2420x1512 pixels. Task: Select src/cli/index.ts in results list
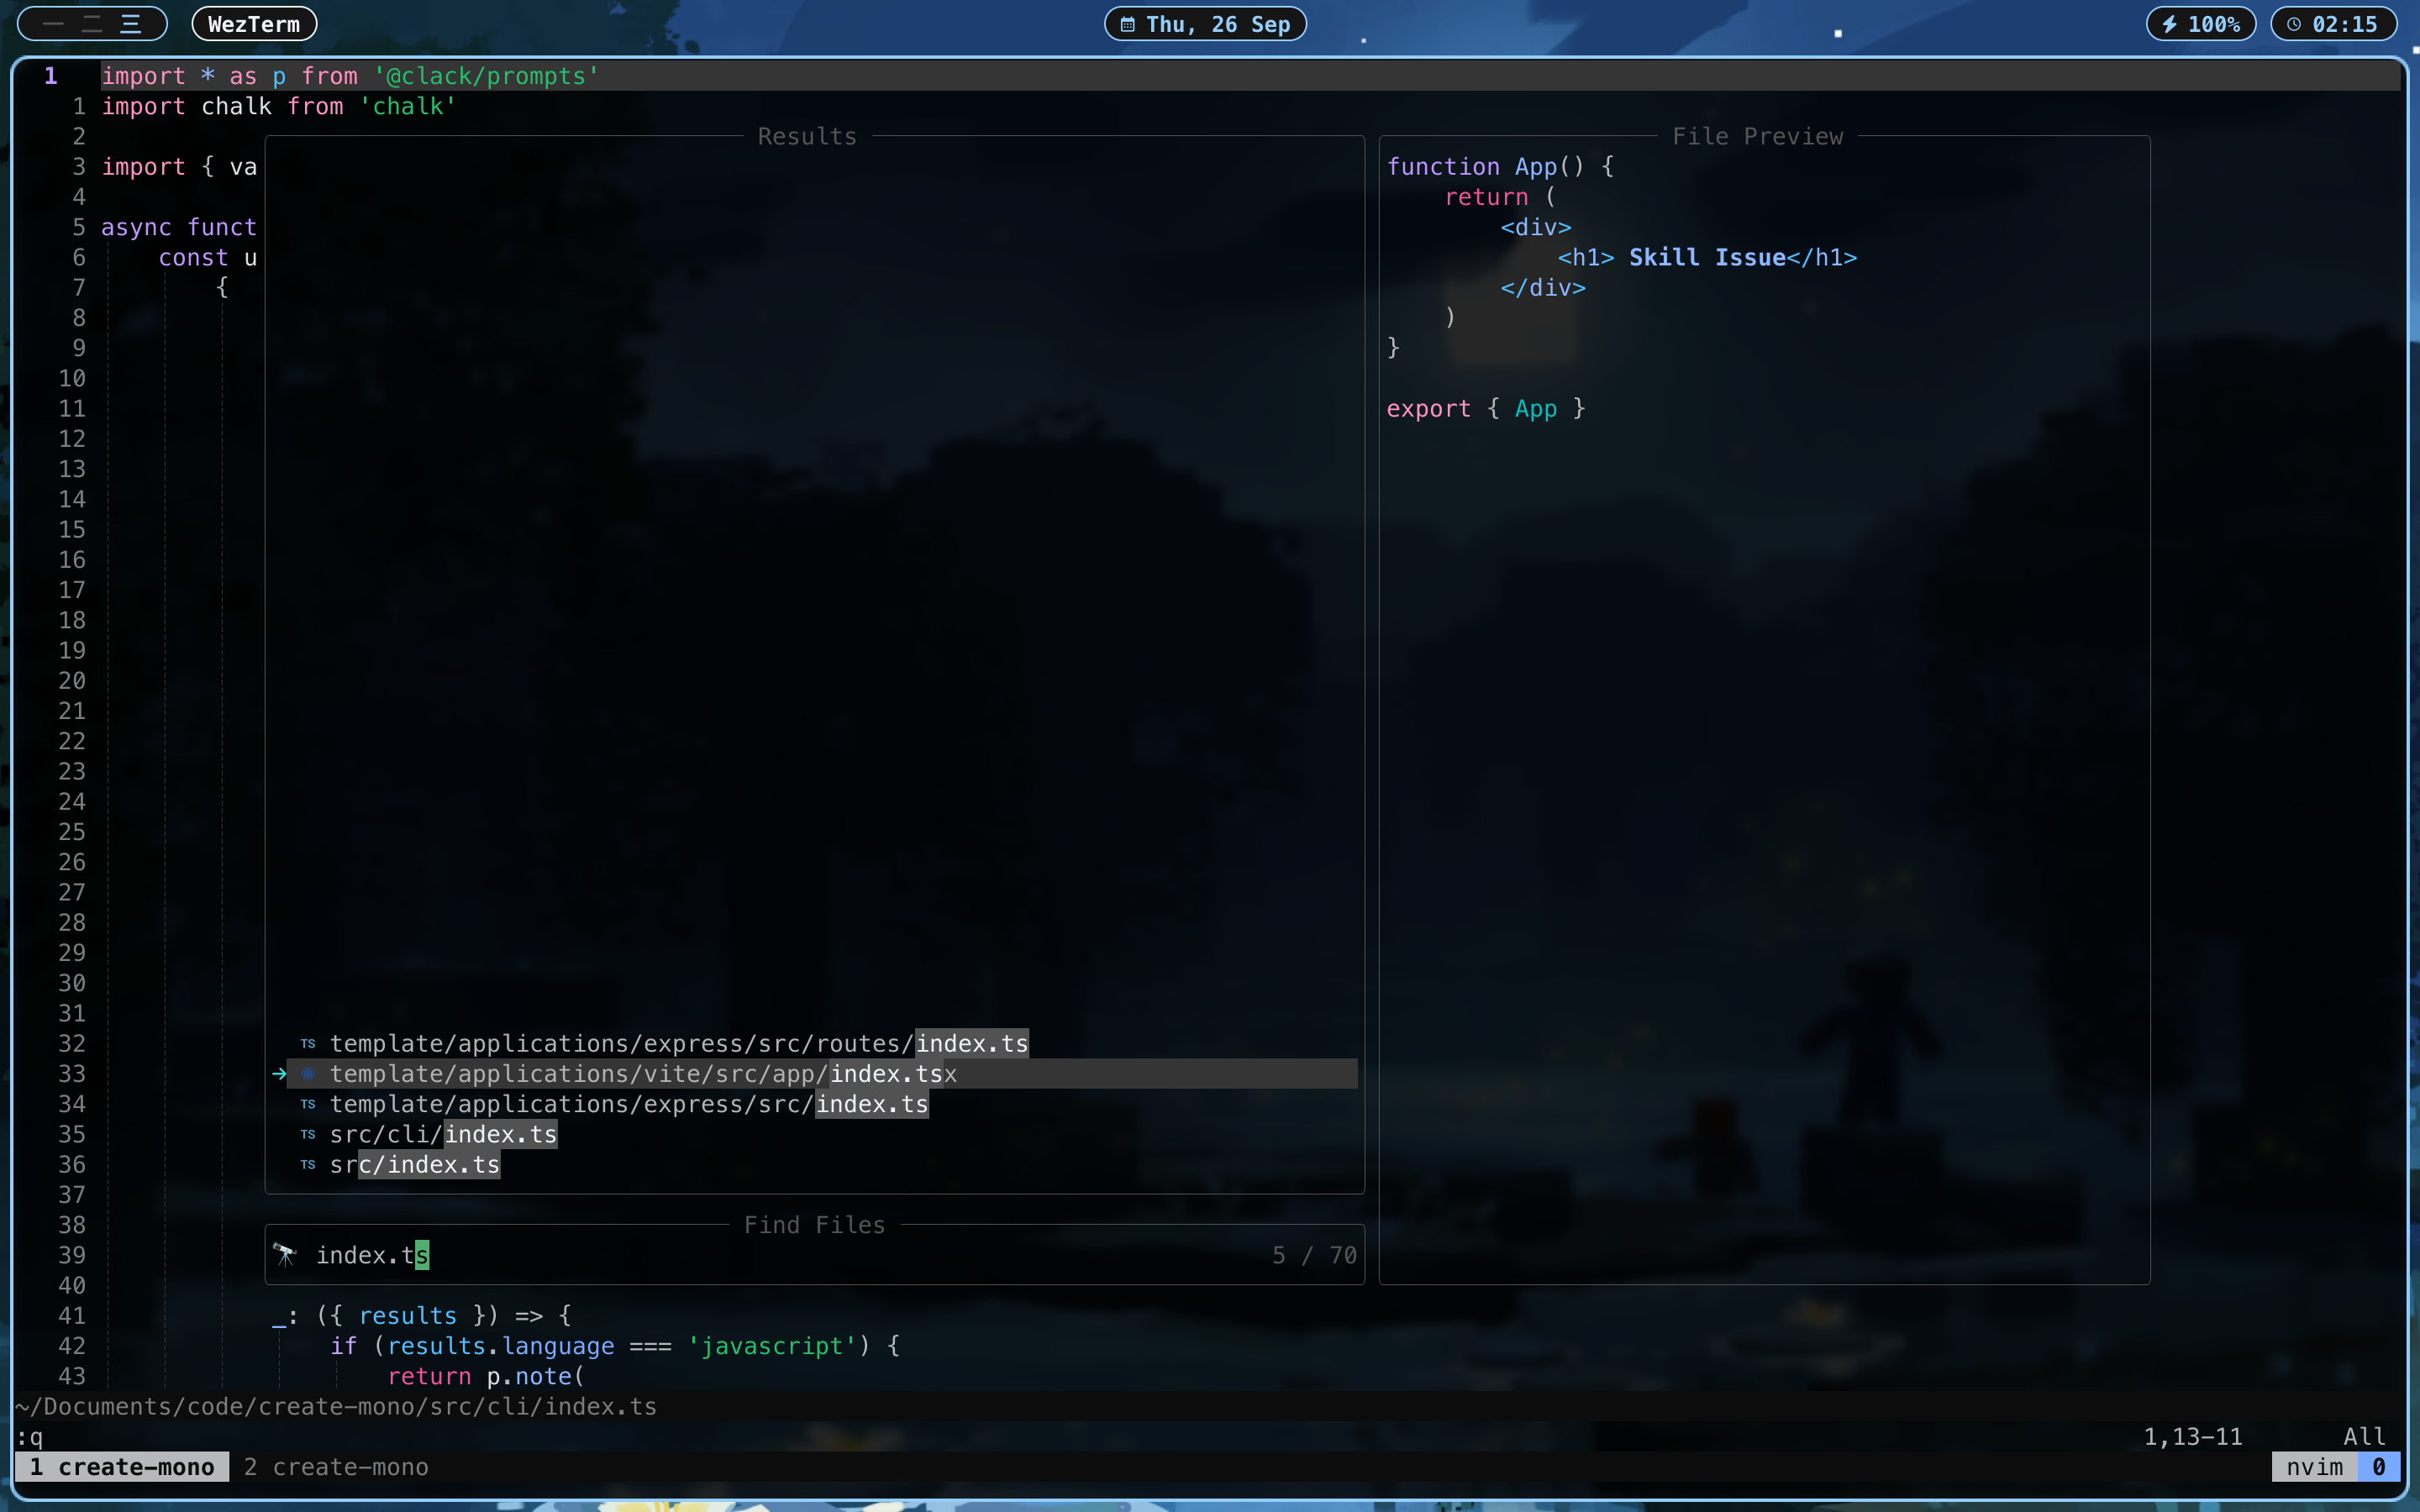[x=443, y=1134]
